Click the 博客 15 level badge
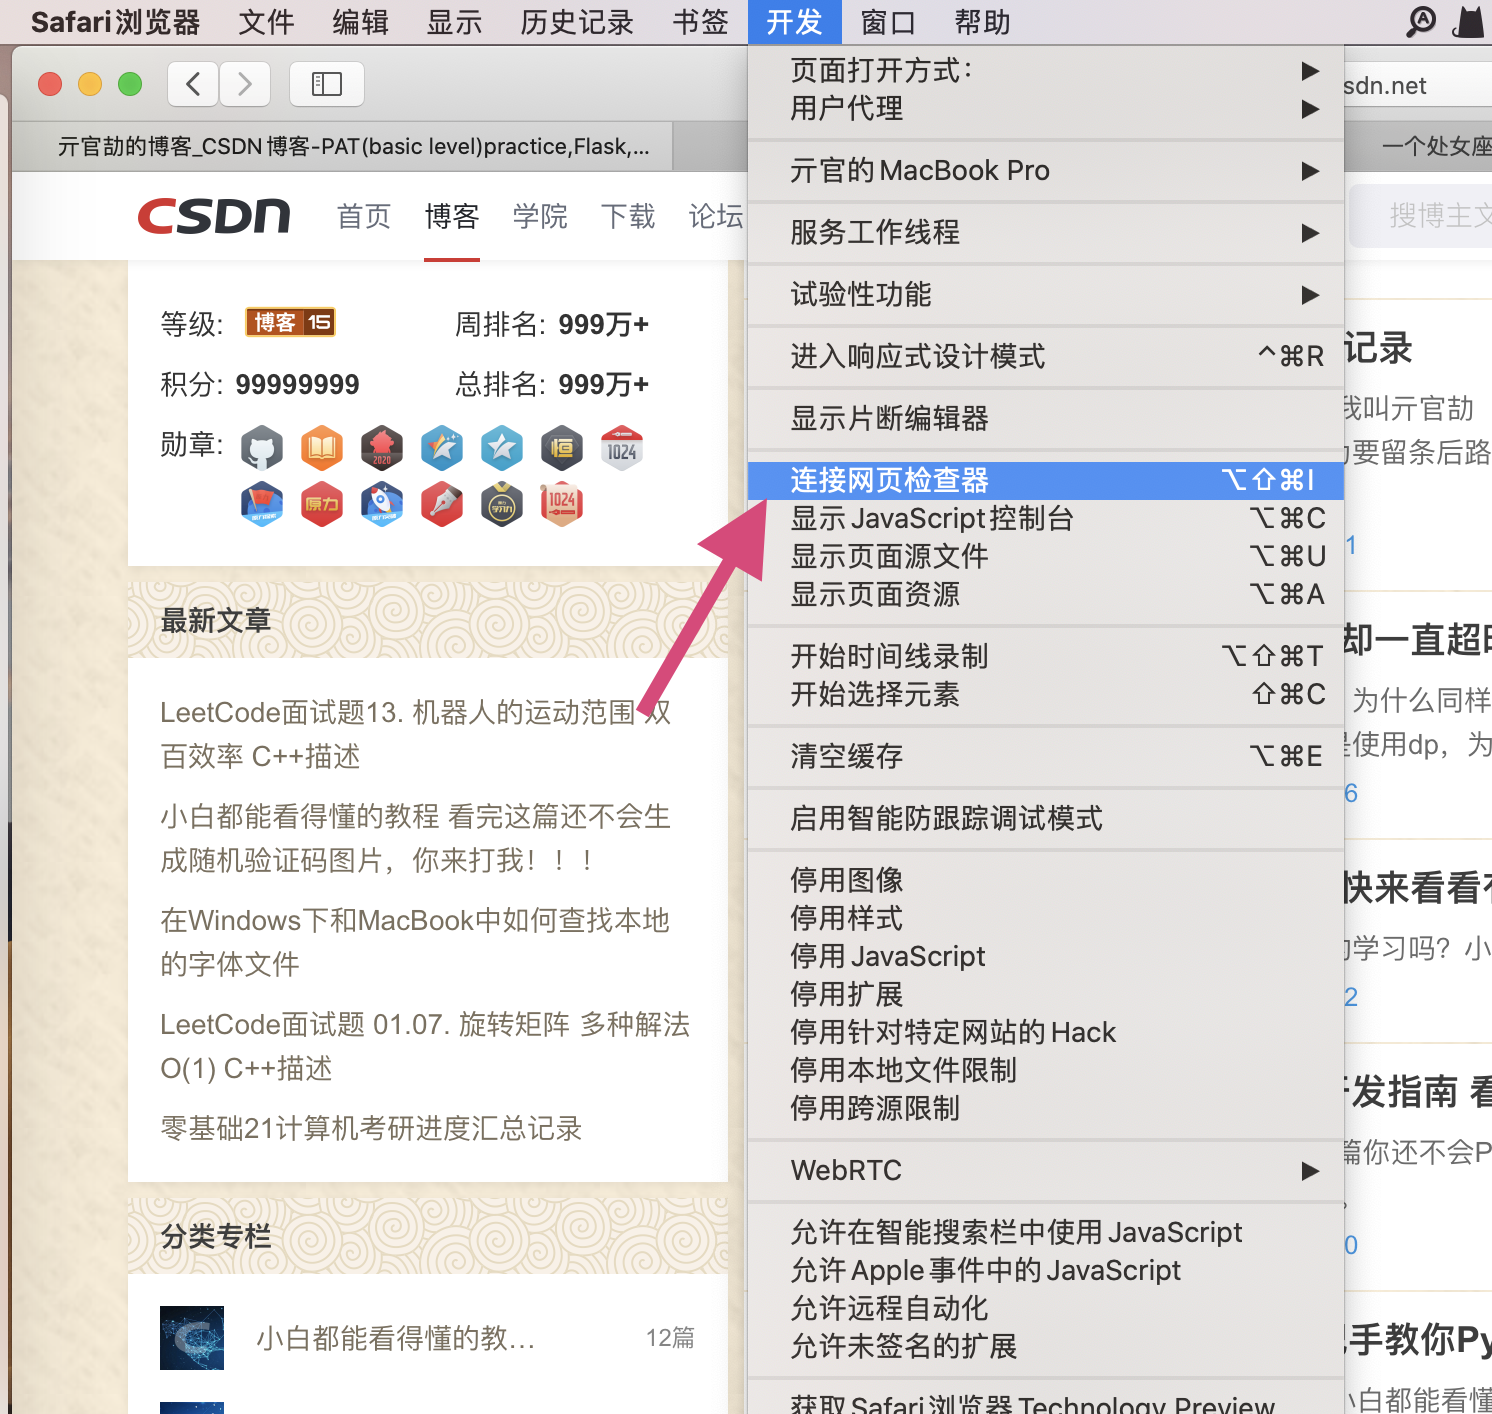Screen dimensions: 1492x1414 (290, 322)
